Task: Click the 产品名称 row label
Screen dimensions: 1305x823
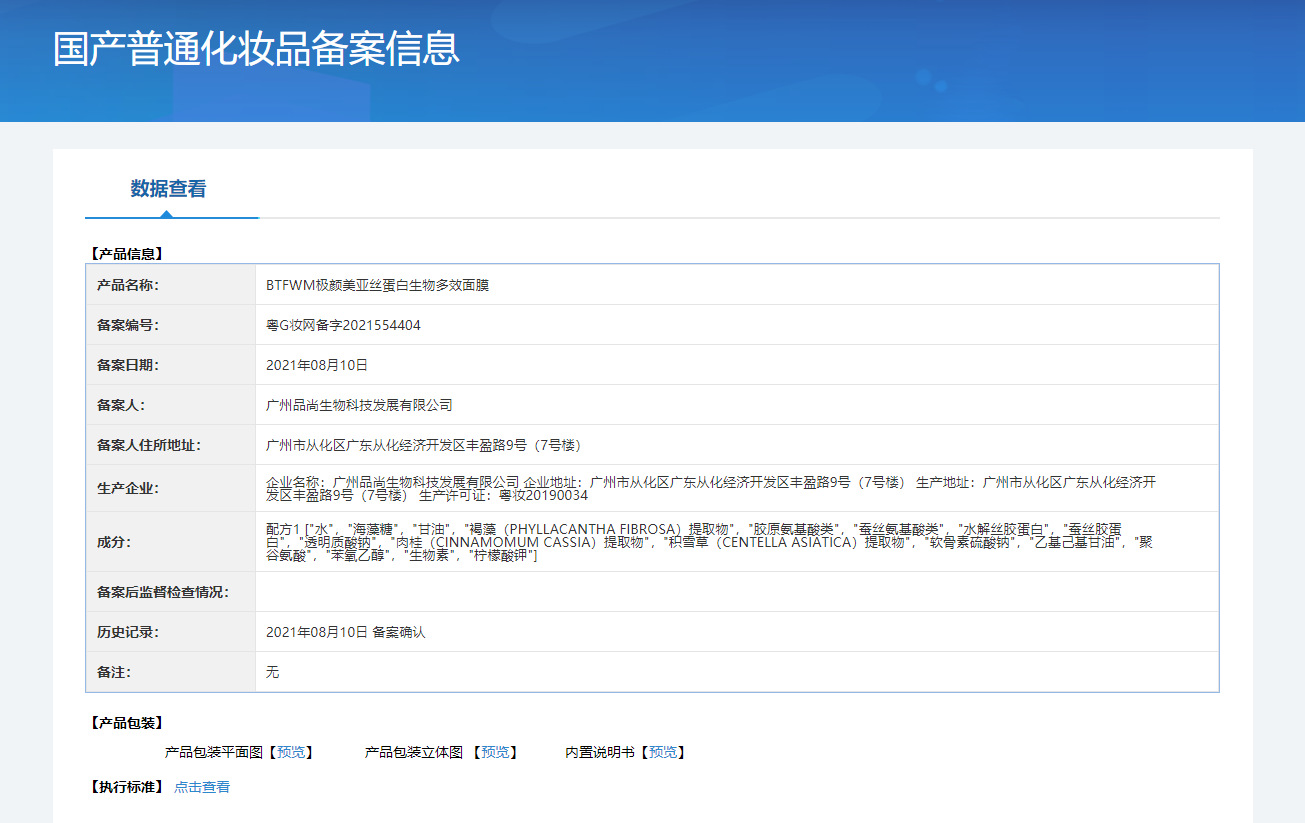Action: tap(171, 285)
